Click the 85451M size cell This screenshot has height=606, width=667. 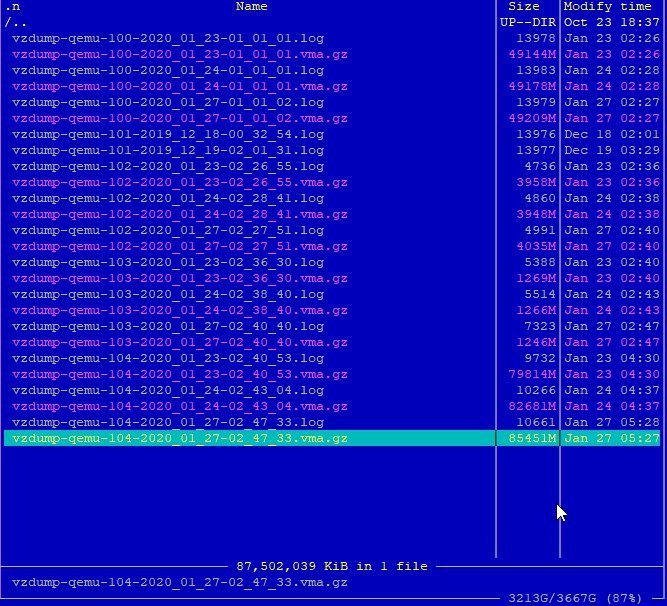pyautogui.click(x=532, y=438)
